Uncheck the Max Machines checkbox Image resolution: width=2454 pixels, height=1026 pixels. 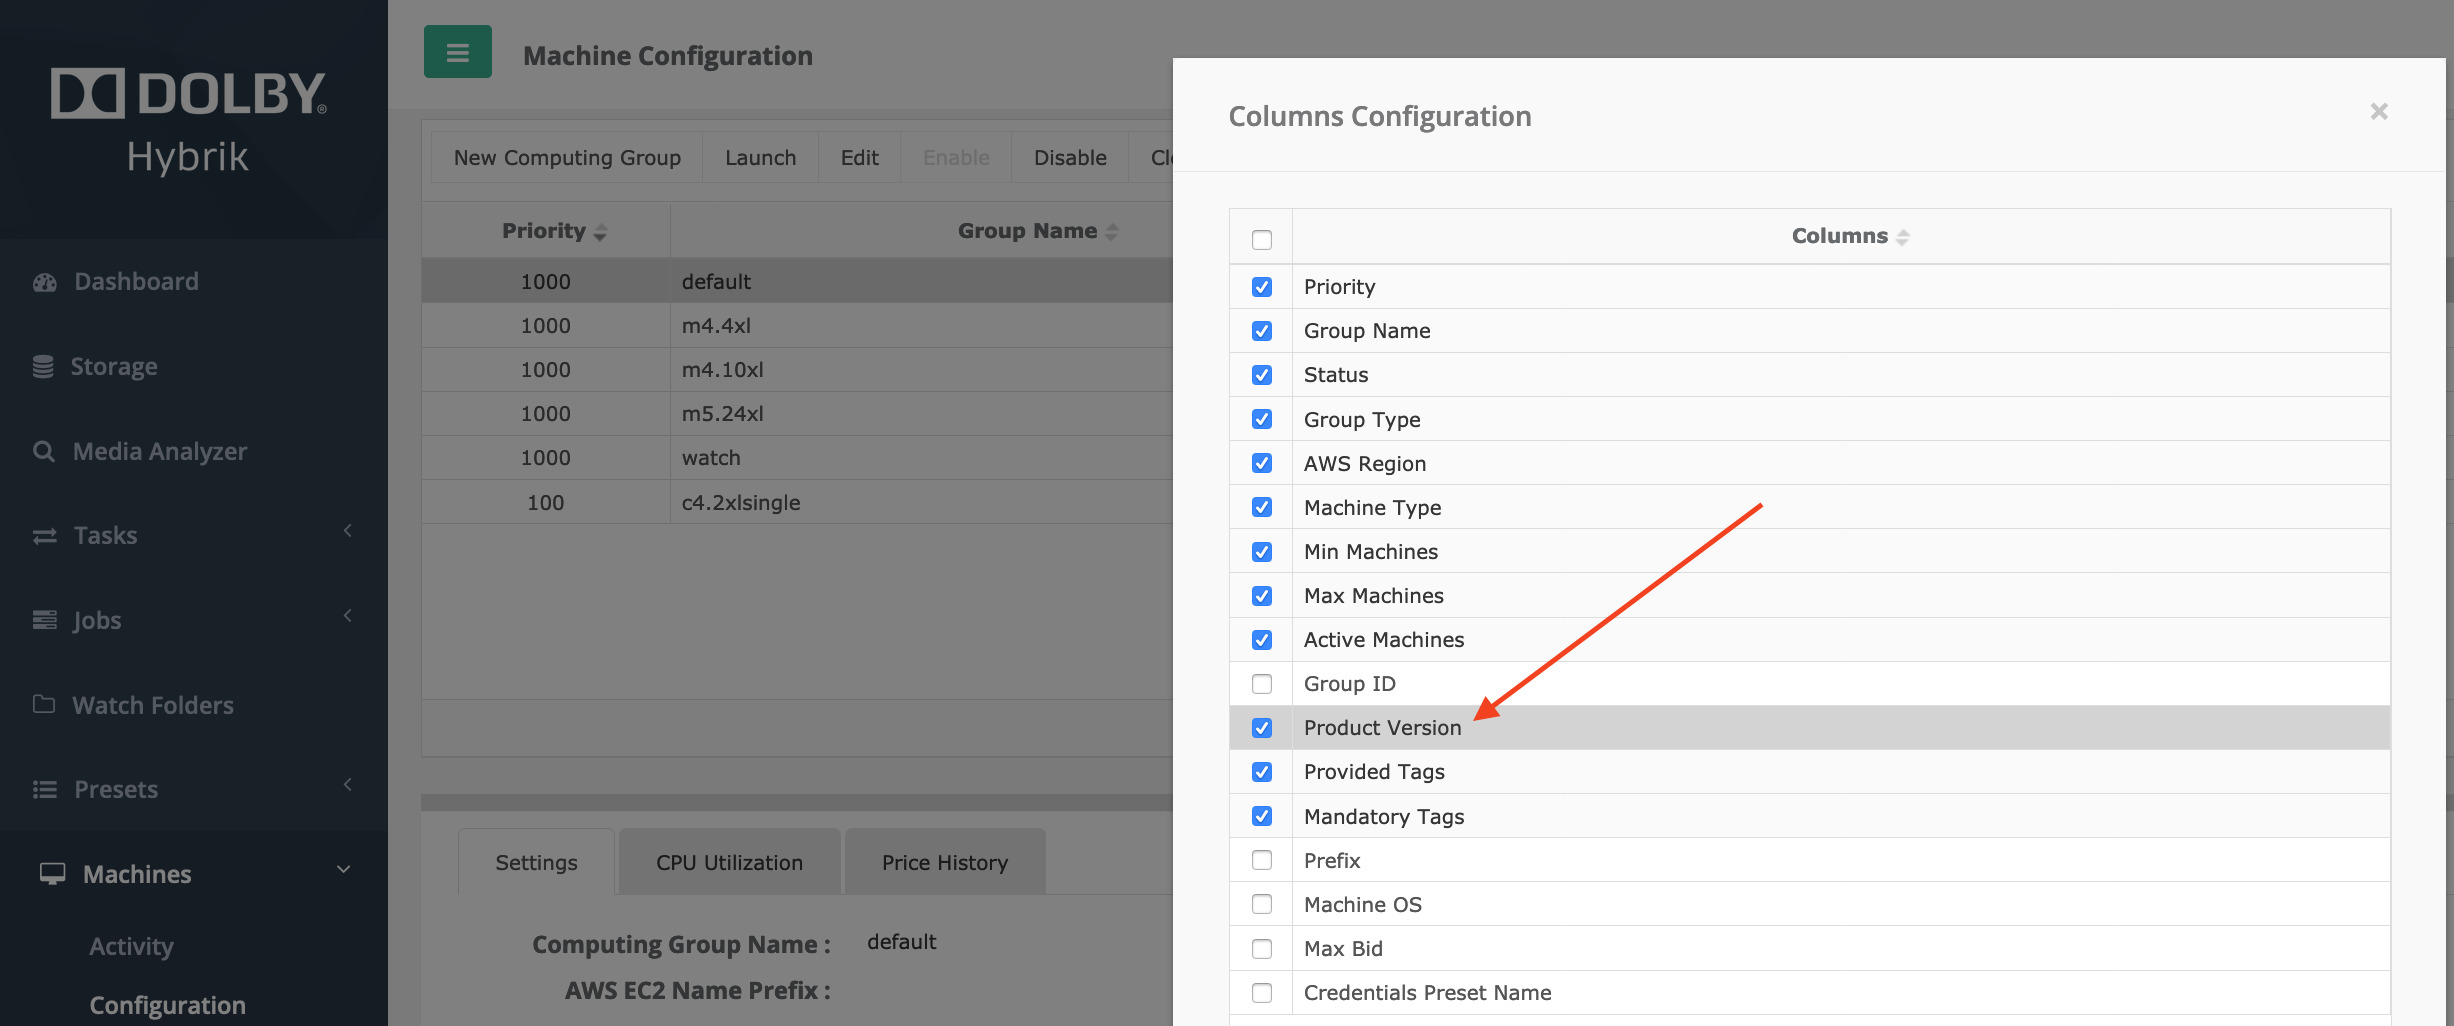[x=1262, y=596]
